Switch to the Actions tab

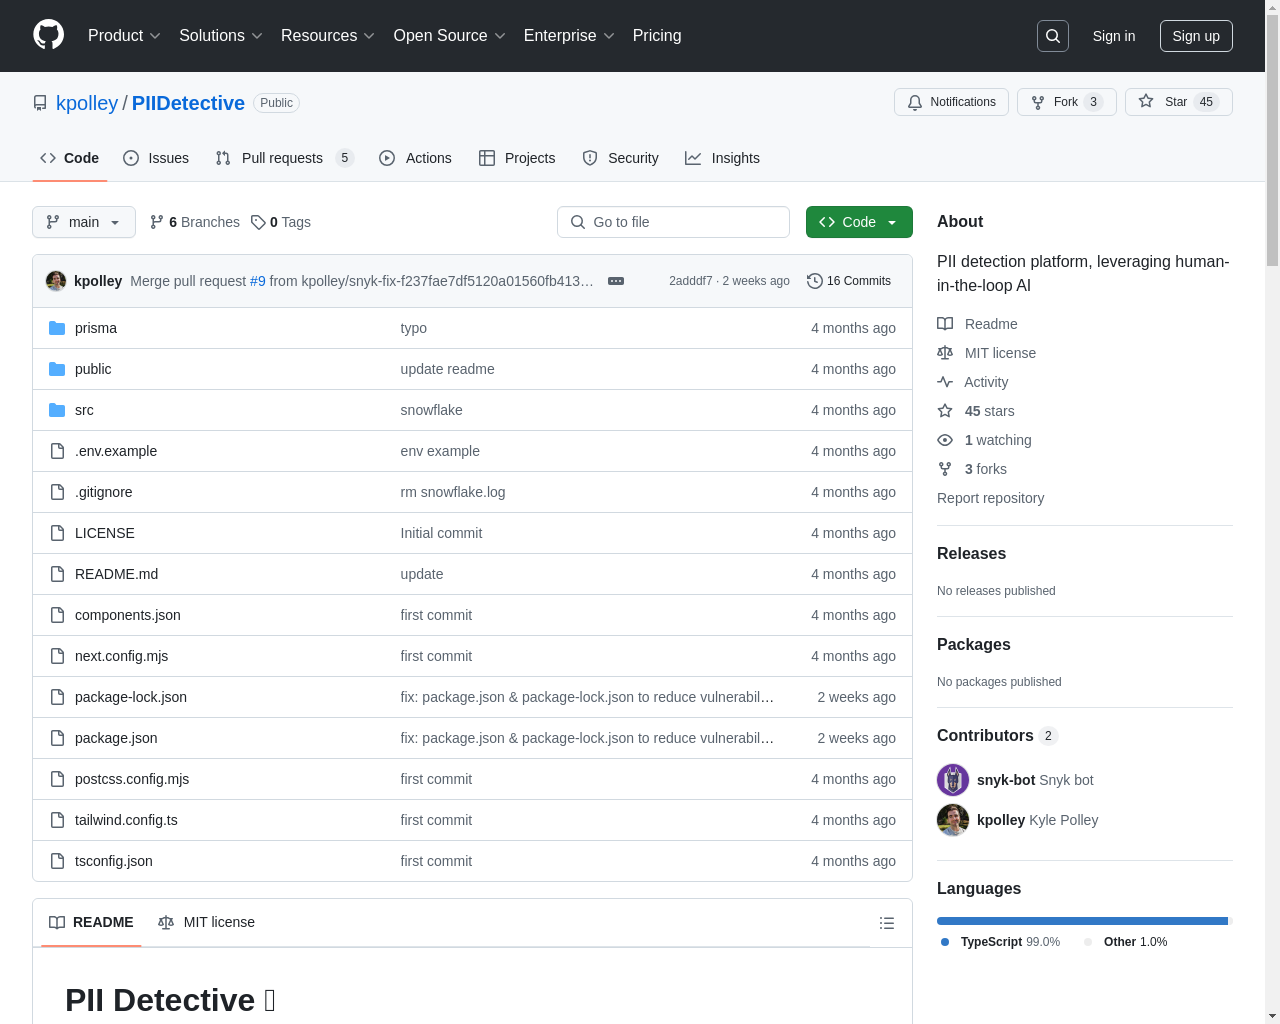pos(415,158)
